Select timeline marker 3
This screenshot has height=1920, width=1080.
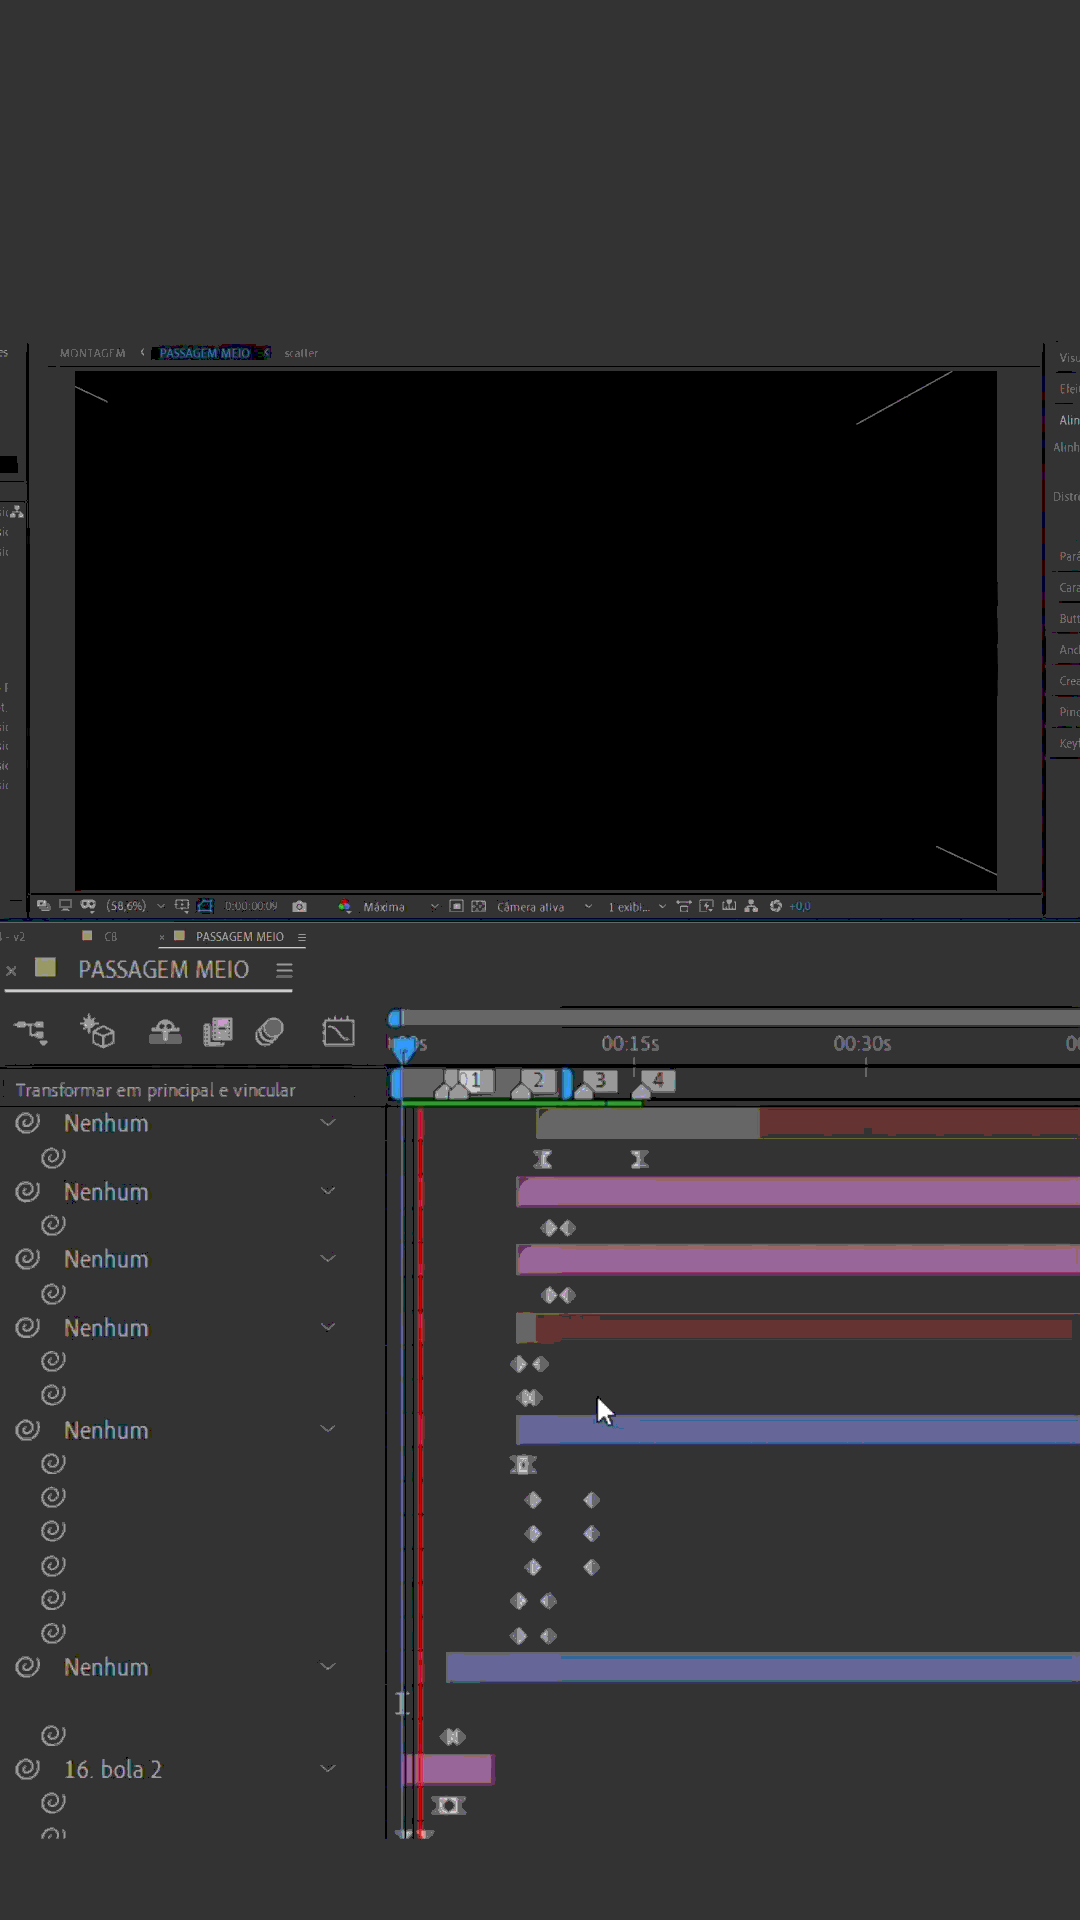tap(600, 1081)
